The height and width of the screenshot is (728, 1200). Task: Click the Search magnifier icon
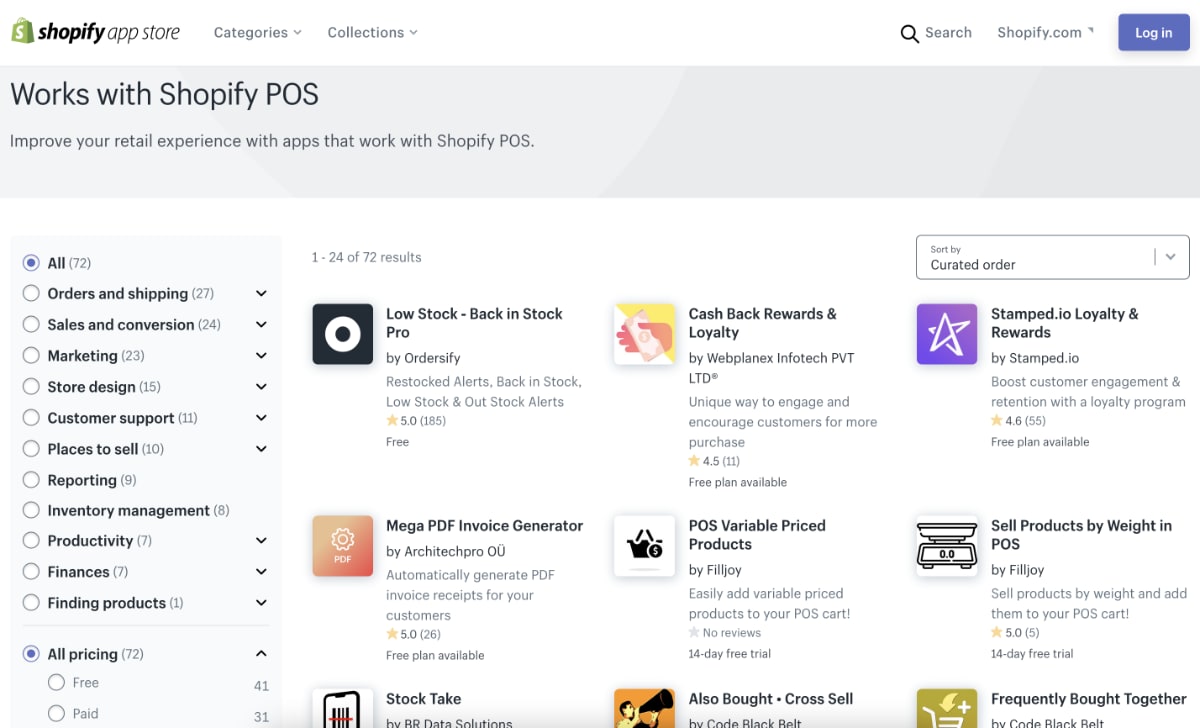click(909, 34)
